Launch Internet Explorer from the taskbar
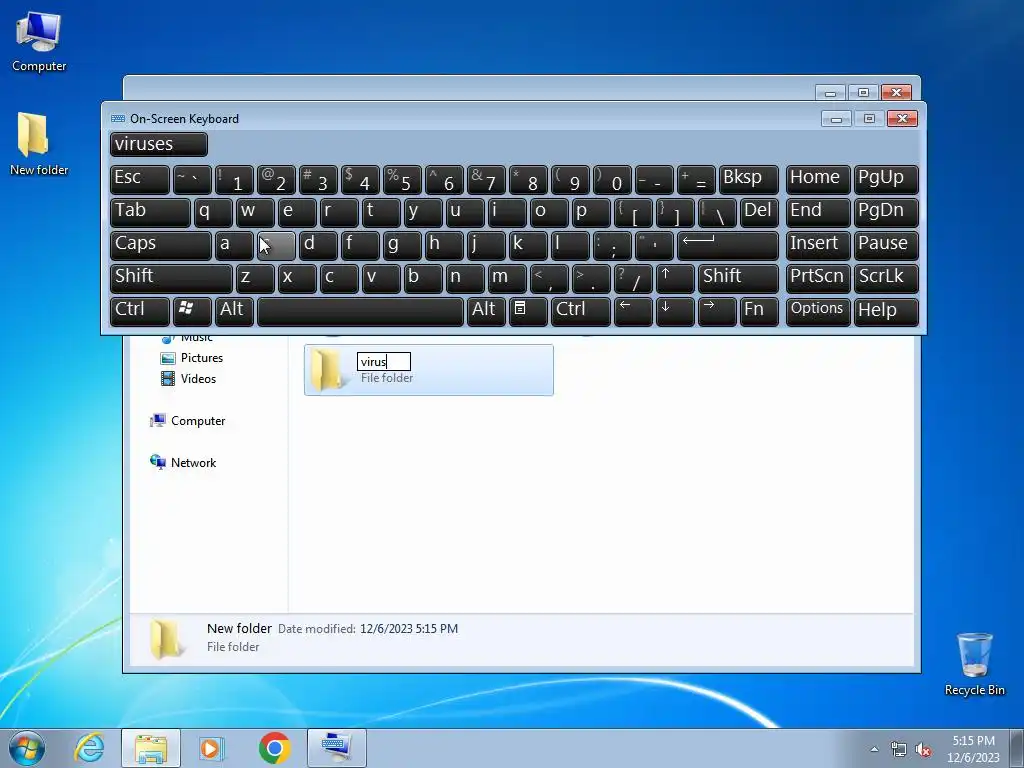Screen dimensions: 1024x768 point(89,748)
